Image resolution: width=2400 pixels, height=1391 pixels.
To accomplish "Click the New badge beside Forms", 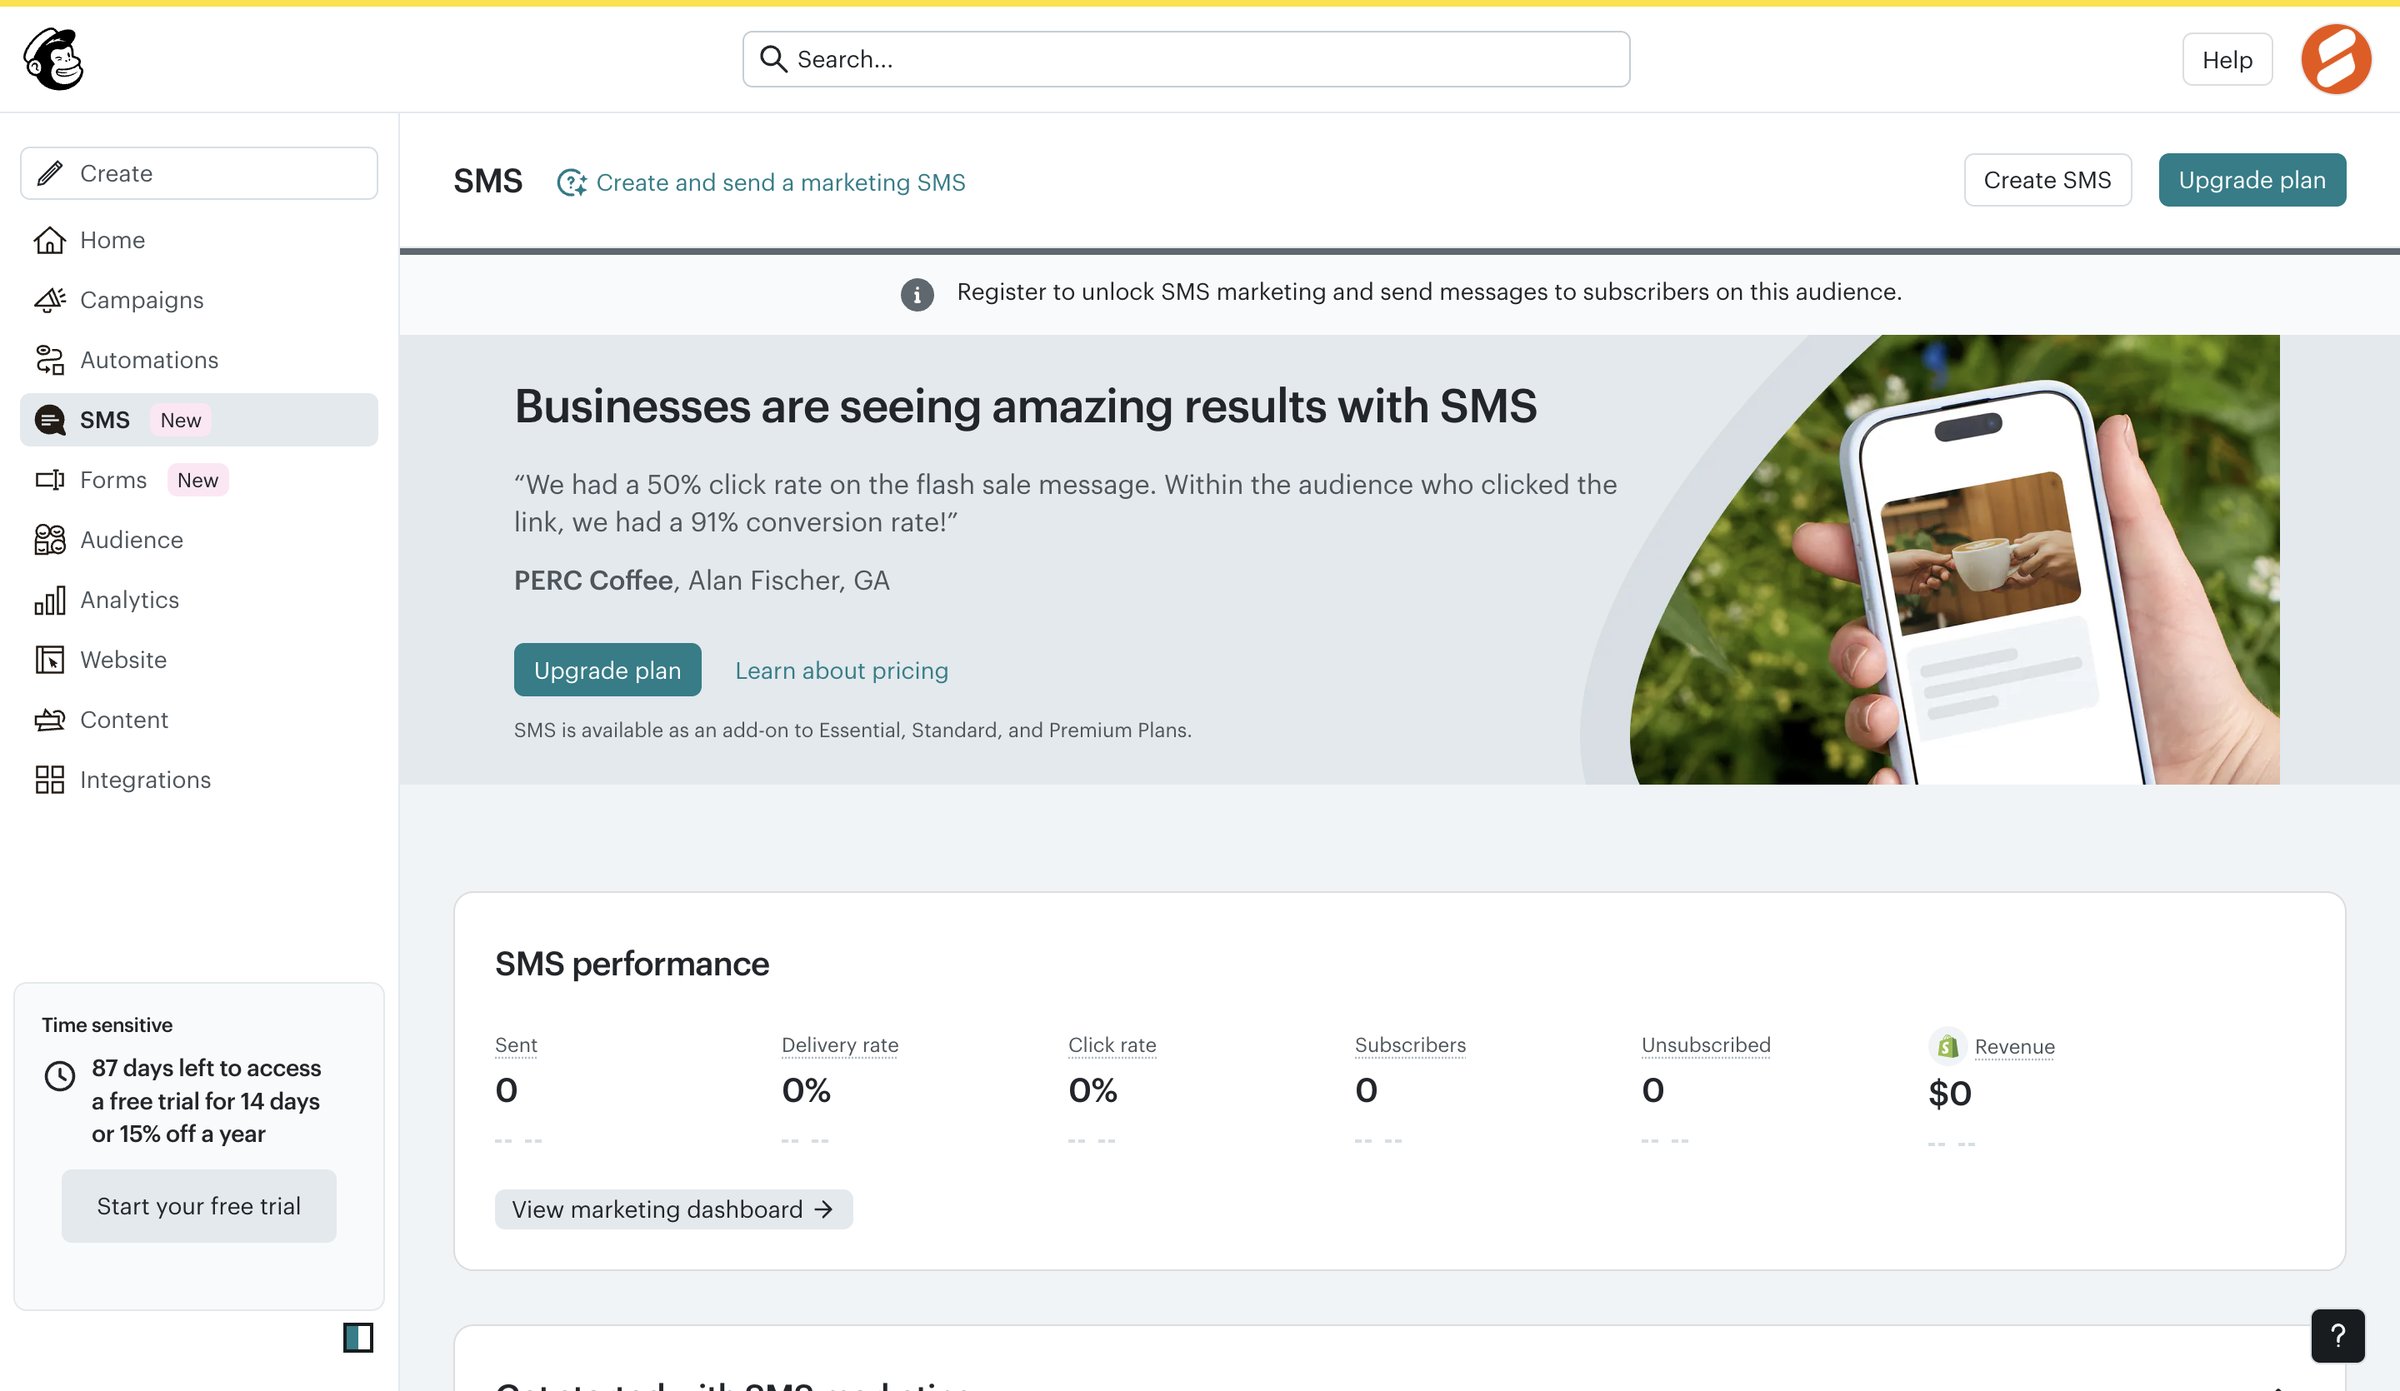I will [198, 480].
